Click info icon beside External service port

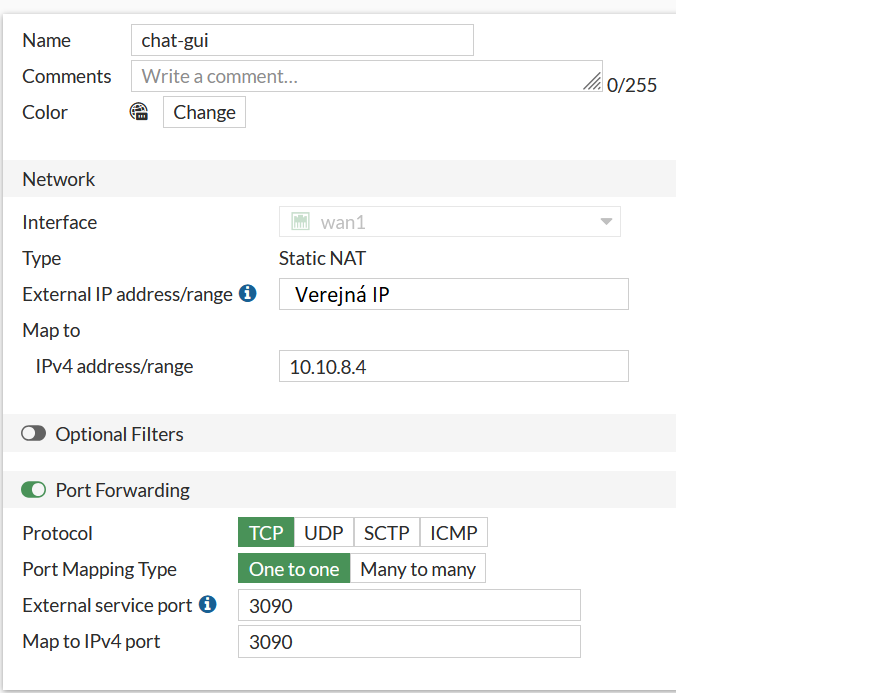208,604
